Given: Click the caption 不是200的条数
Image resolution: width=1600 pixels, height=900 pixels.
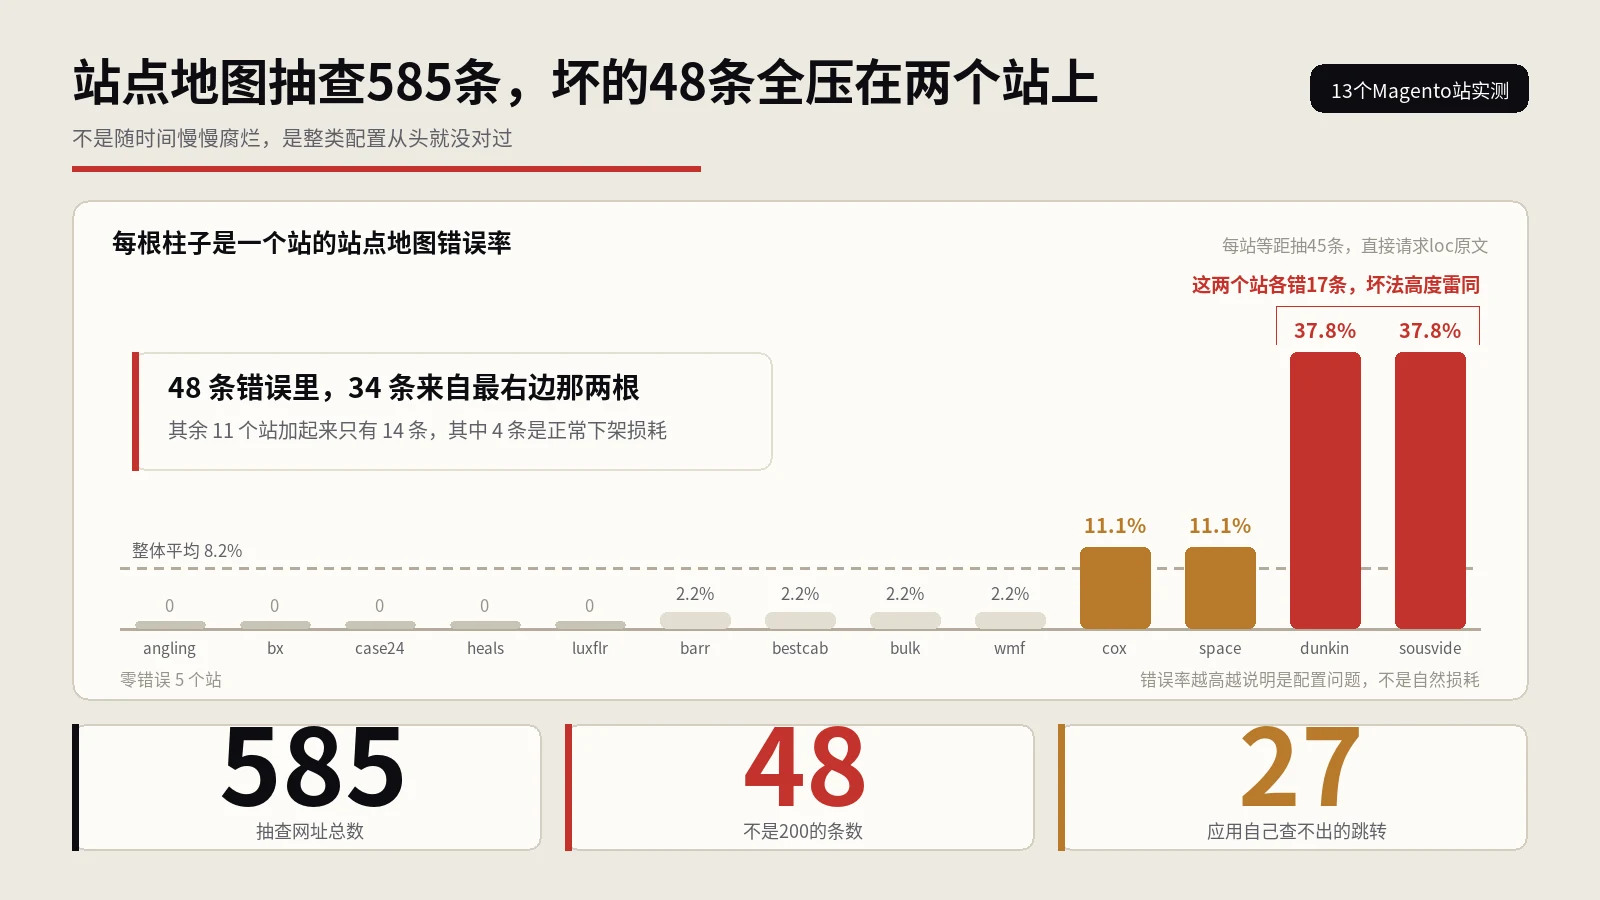Looking at the screenshot, I should click(803, 831).
